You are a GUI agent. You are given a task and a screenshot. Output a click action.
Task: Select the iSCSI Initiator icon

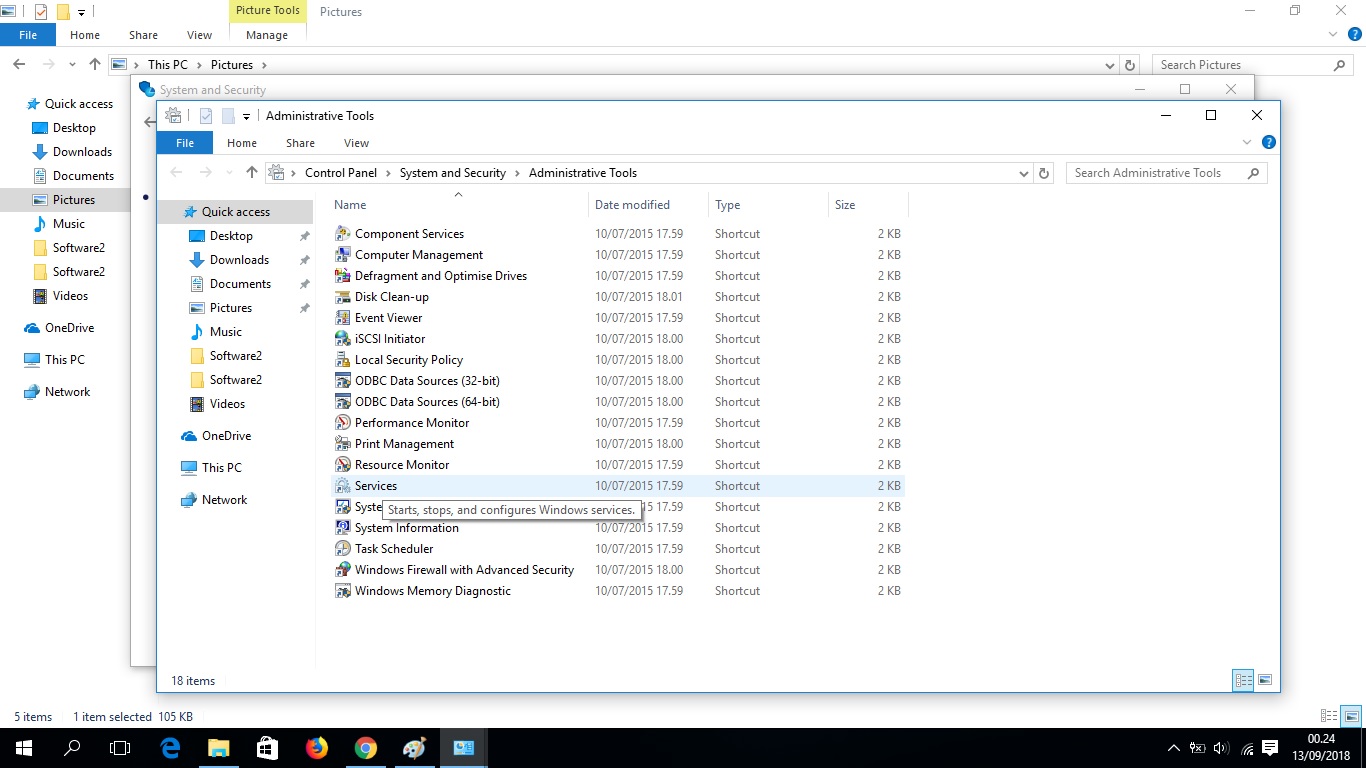(x=343, y=339)
